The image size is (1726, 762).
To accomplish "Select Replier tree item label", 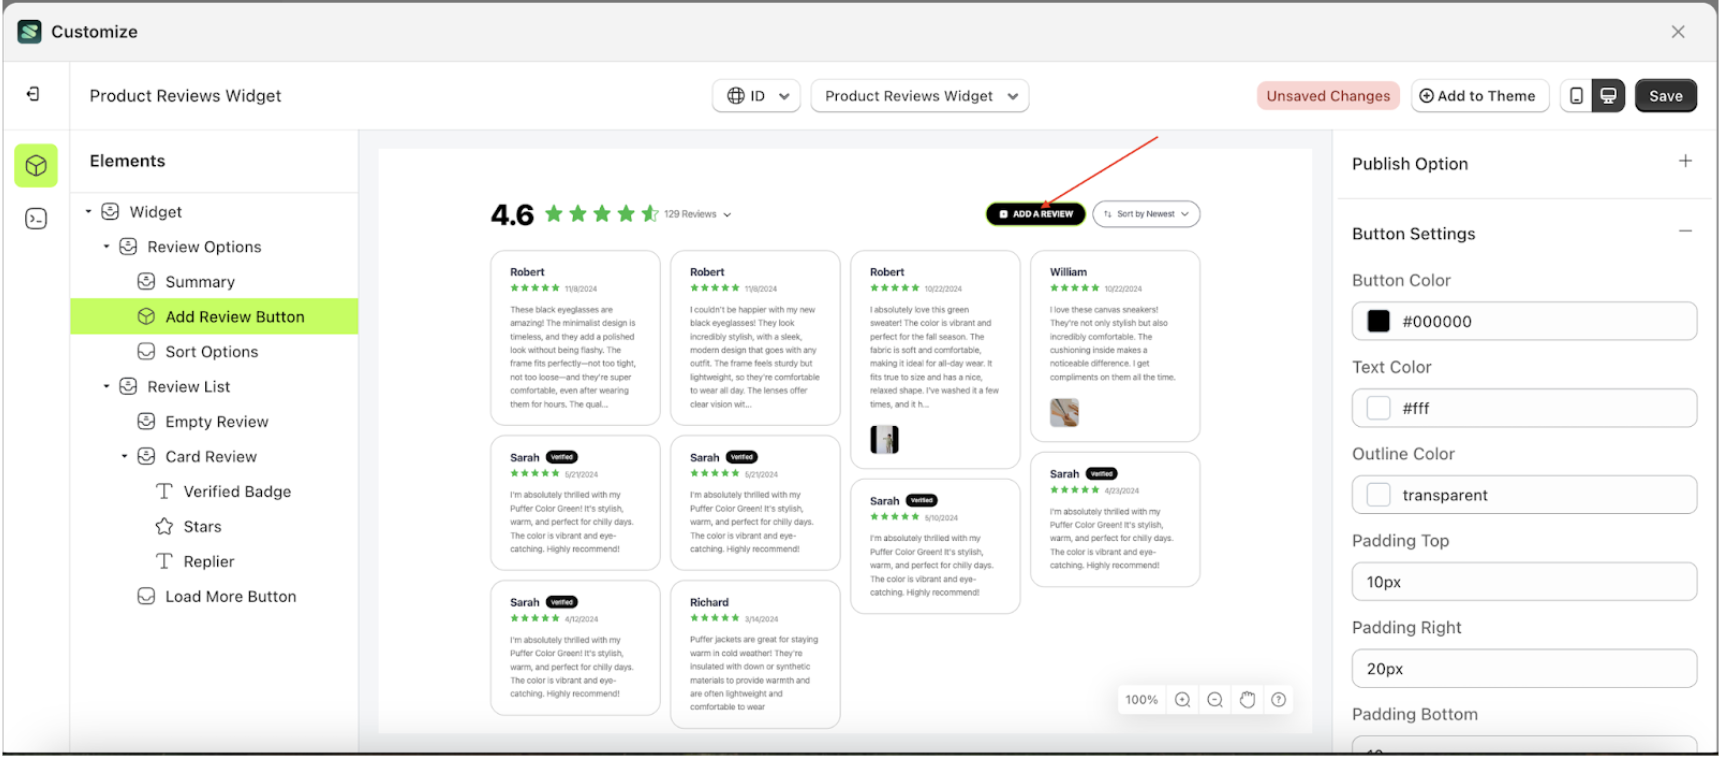I will (x=209, y=562).
